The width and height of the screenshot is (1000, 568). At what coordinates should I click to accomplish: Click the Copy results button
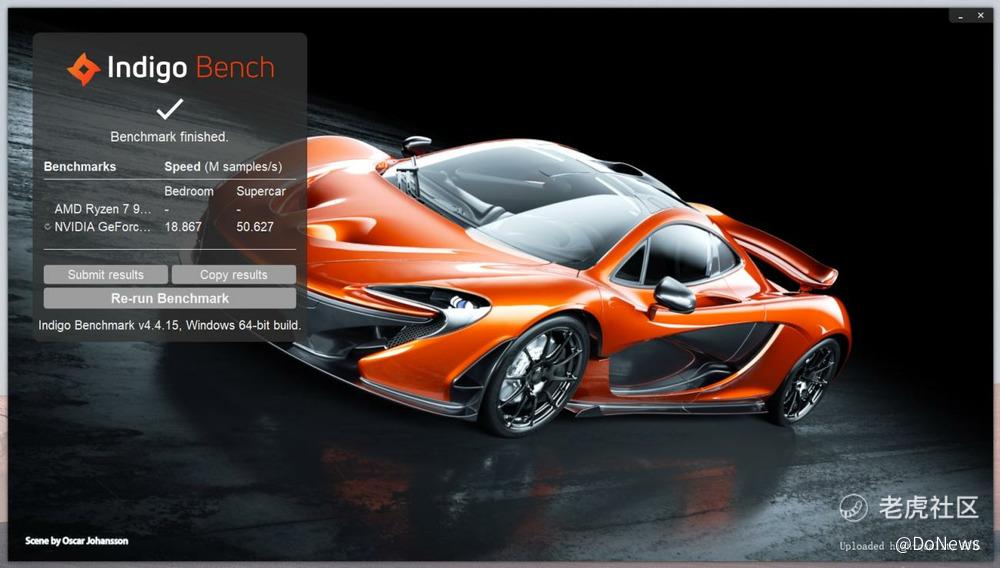233,275
